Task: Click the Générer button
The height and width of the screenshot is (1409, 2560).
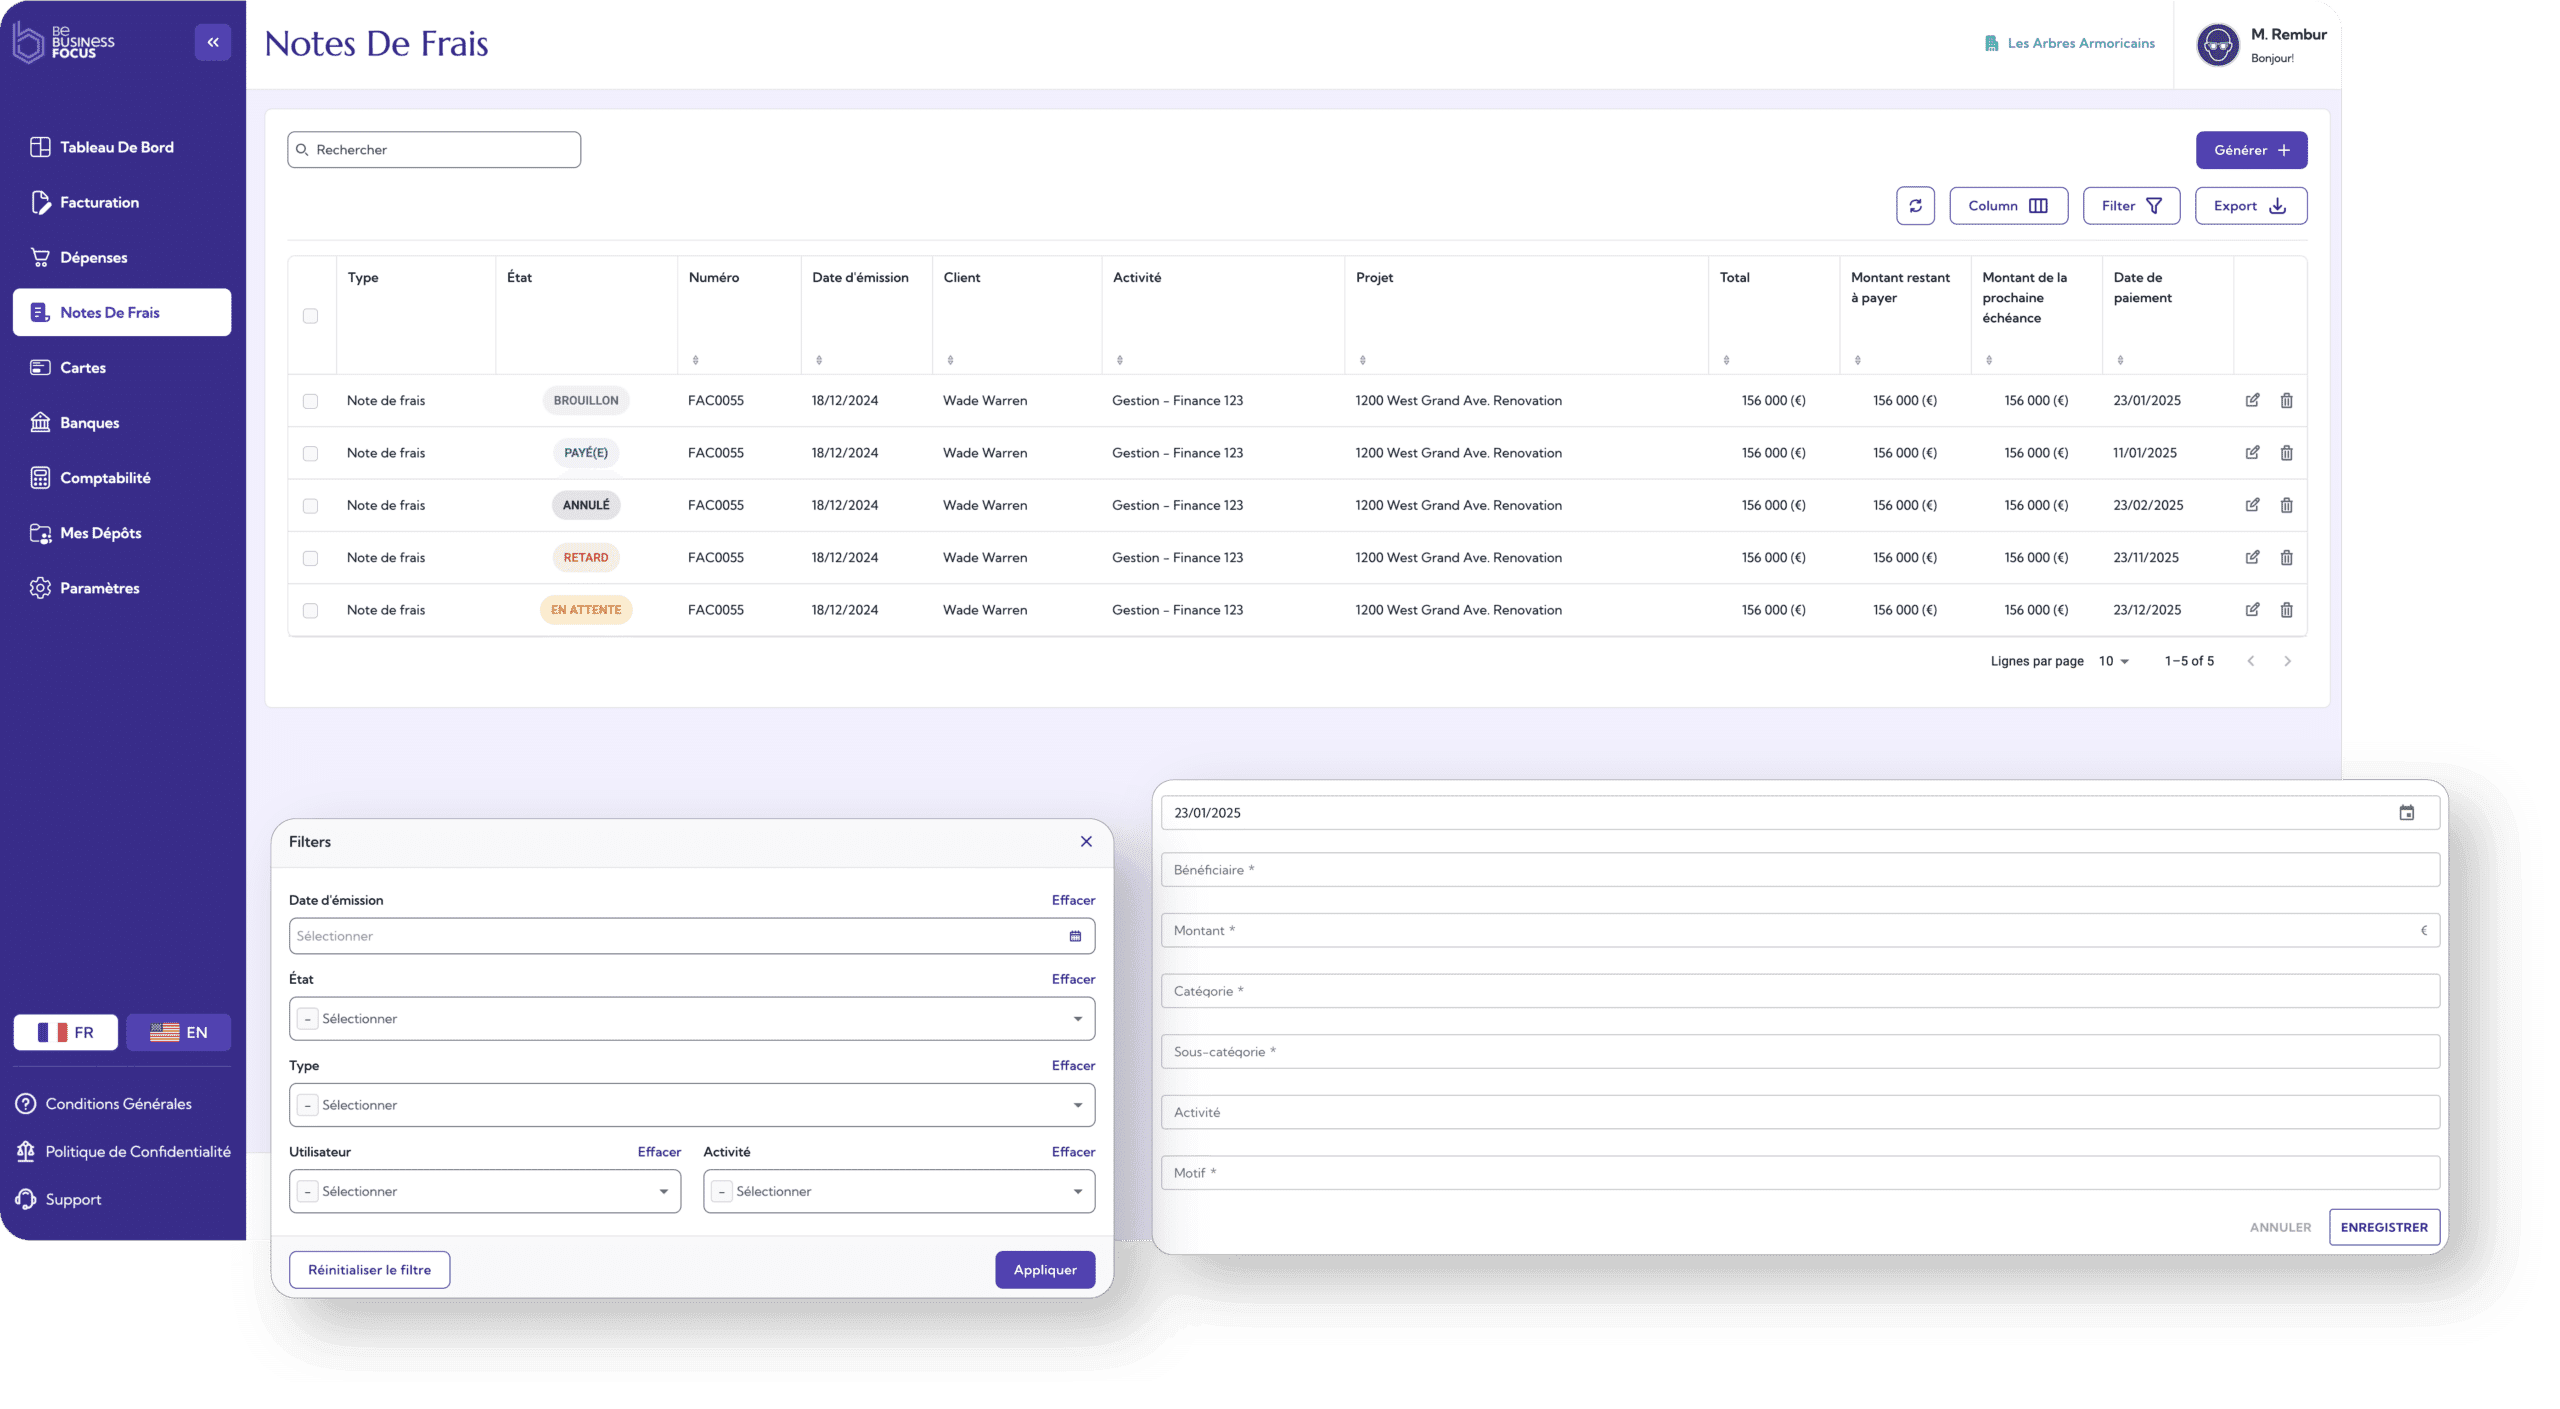Action: pos(2251,150)
